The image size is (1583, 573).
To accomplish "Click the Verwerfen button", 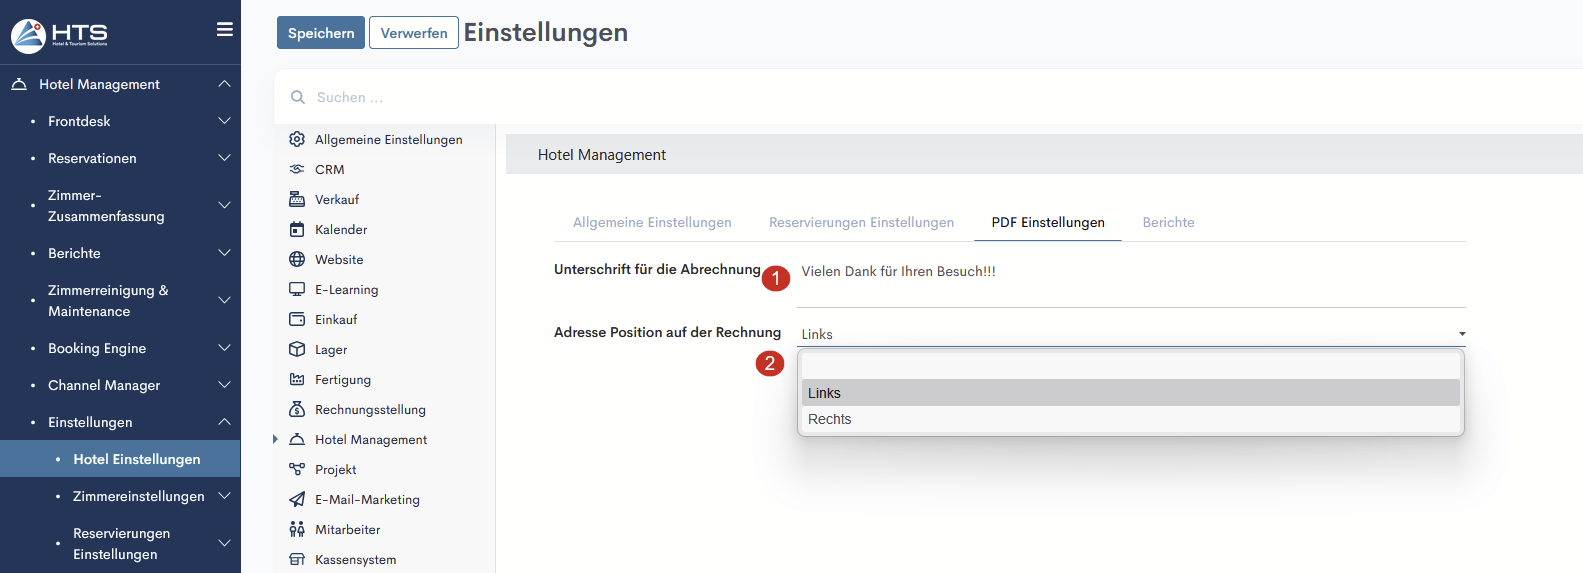I will pos(414,33).
